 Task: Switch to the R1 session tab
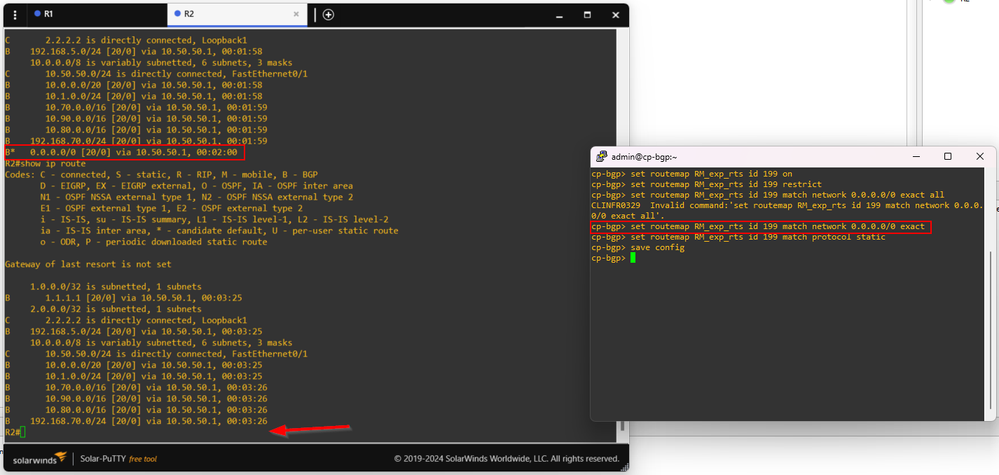tap(48, 14)
